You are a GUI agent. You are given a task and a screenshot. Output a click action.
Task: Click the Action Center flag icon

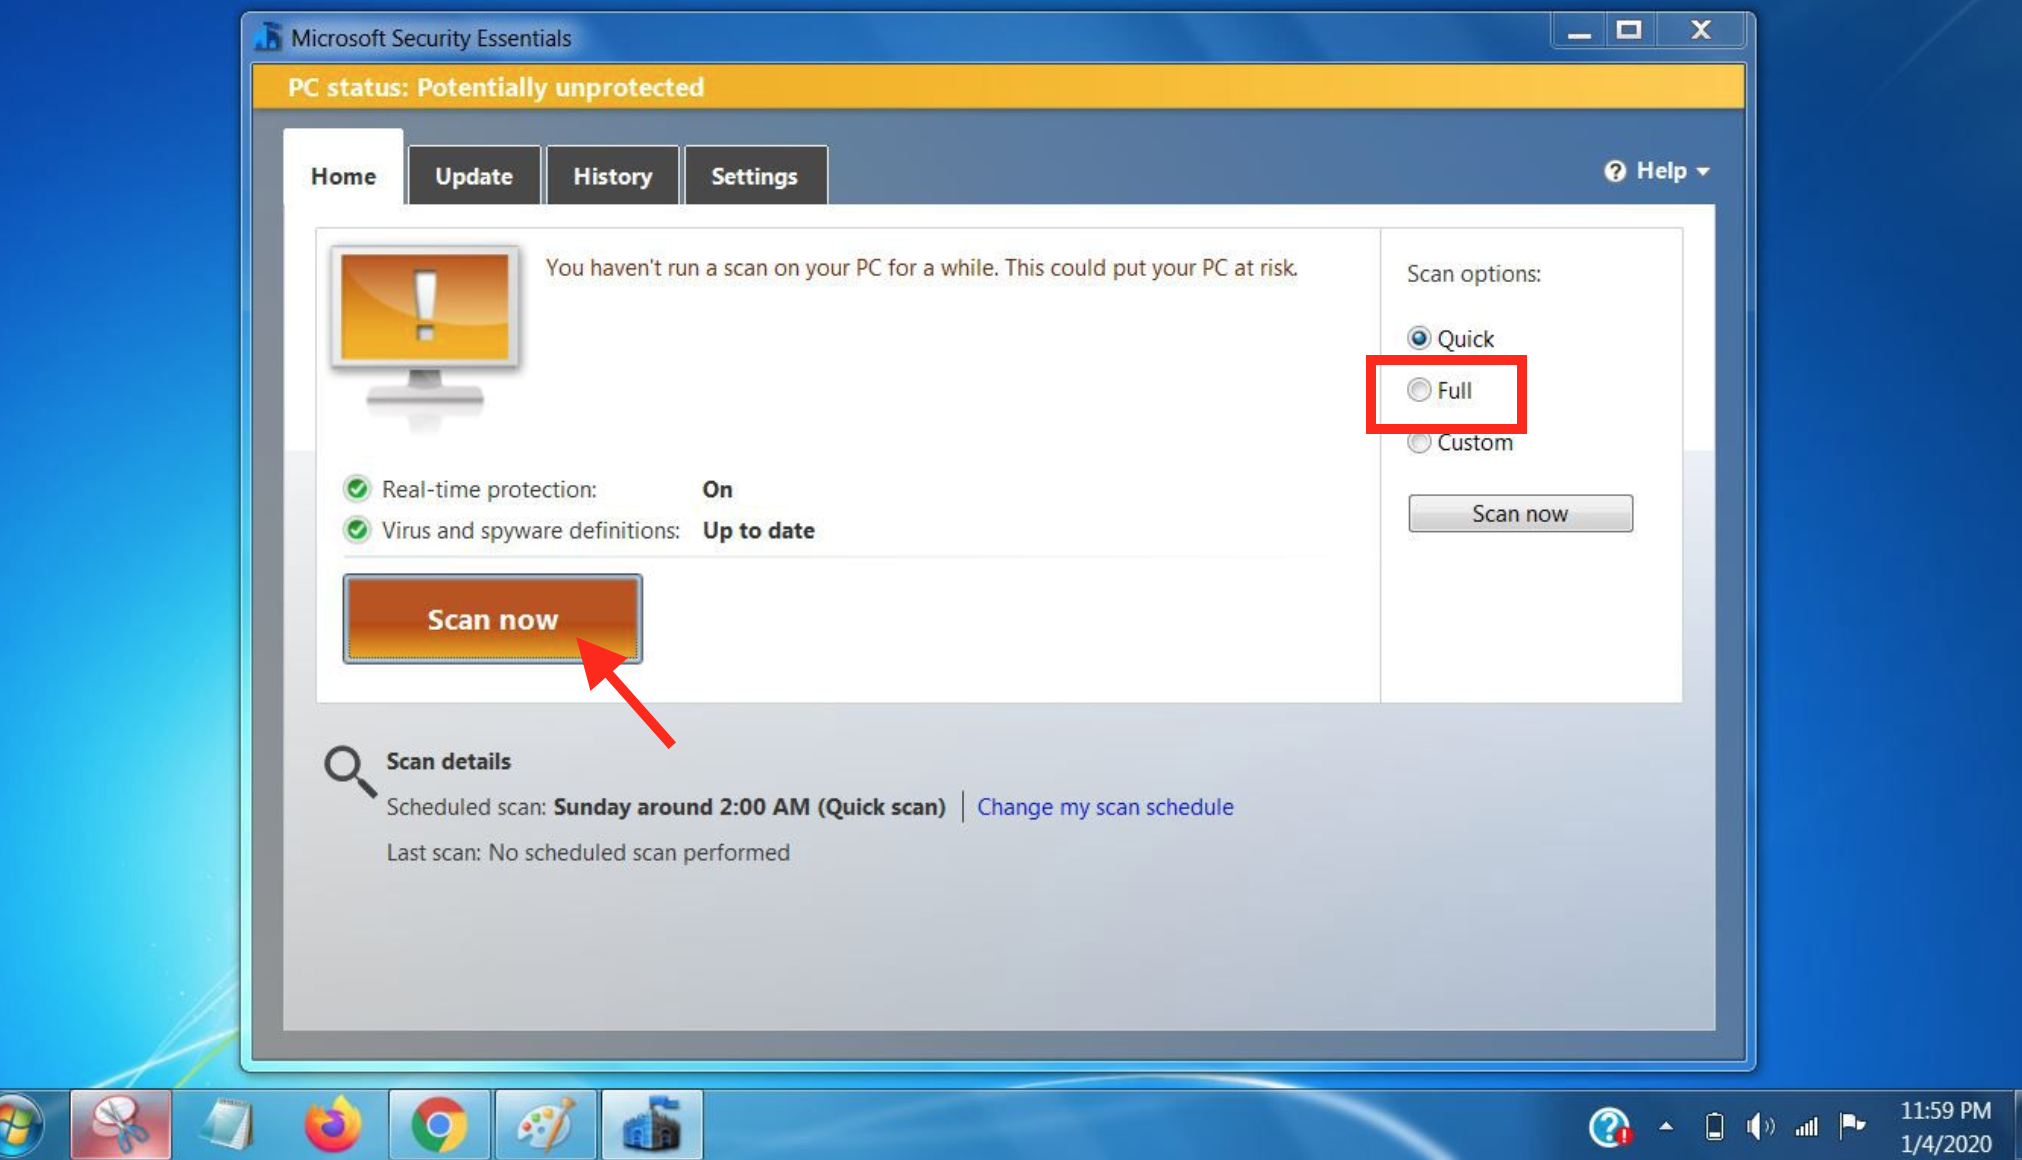coord(1852,1126)
